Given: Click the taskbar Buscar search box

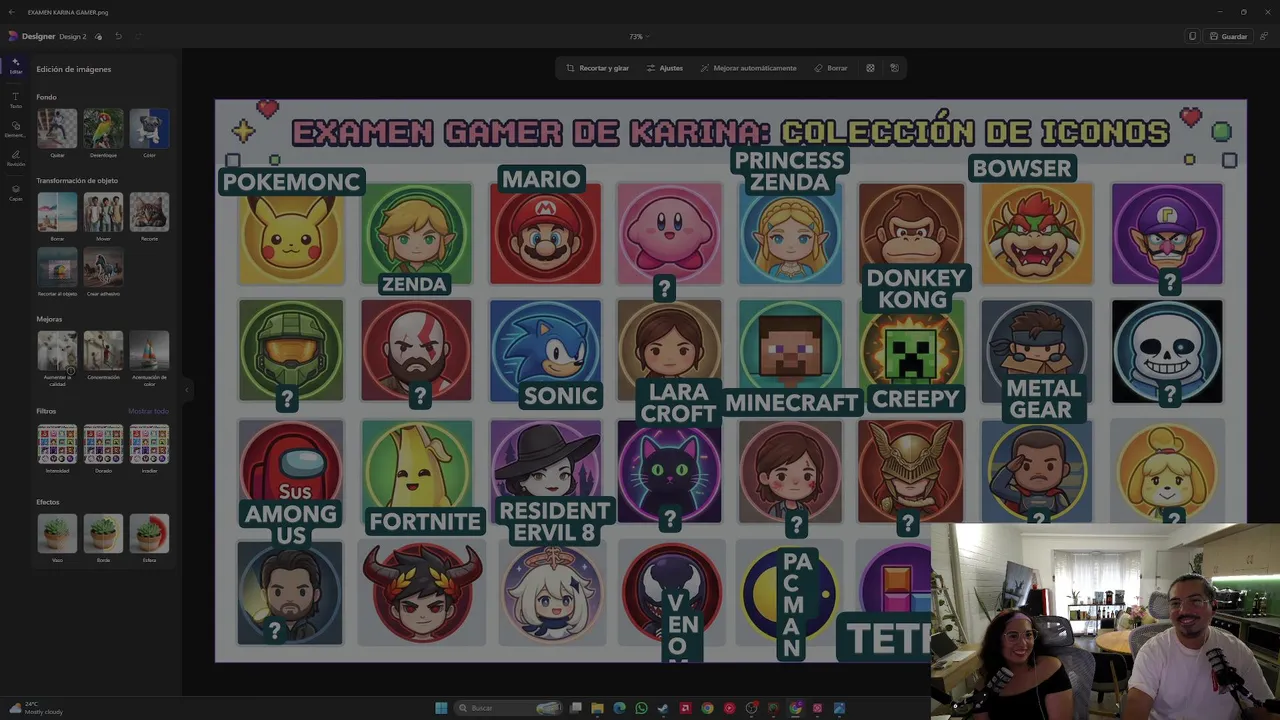Looking at the screenshot, I should point(508,708).
